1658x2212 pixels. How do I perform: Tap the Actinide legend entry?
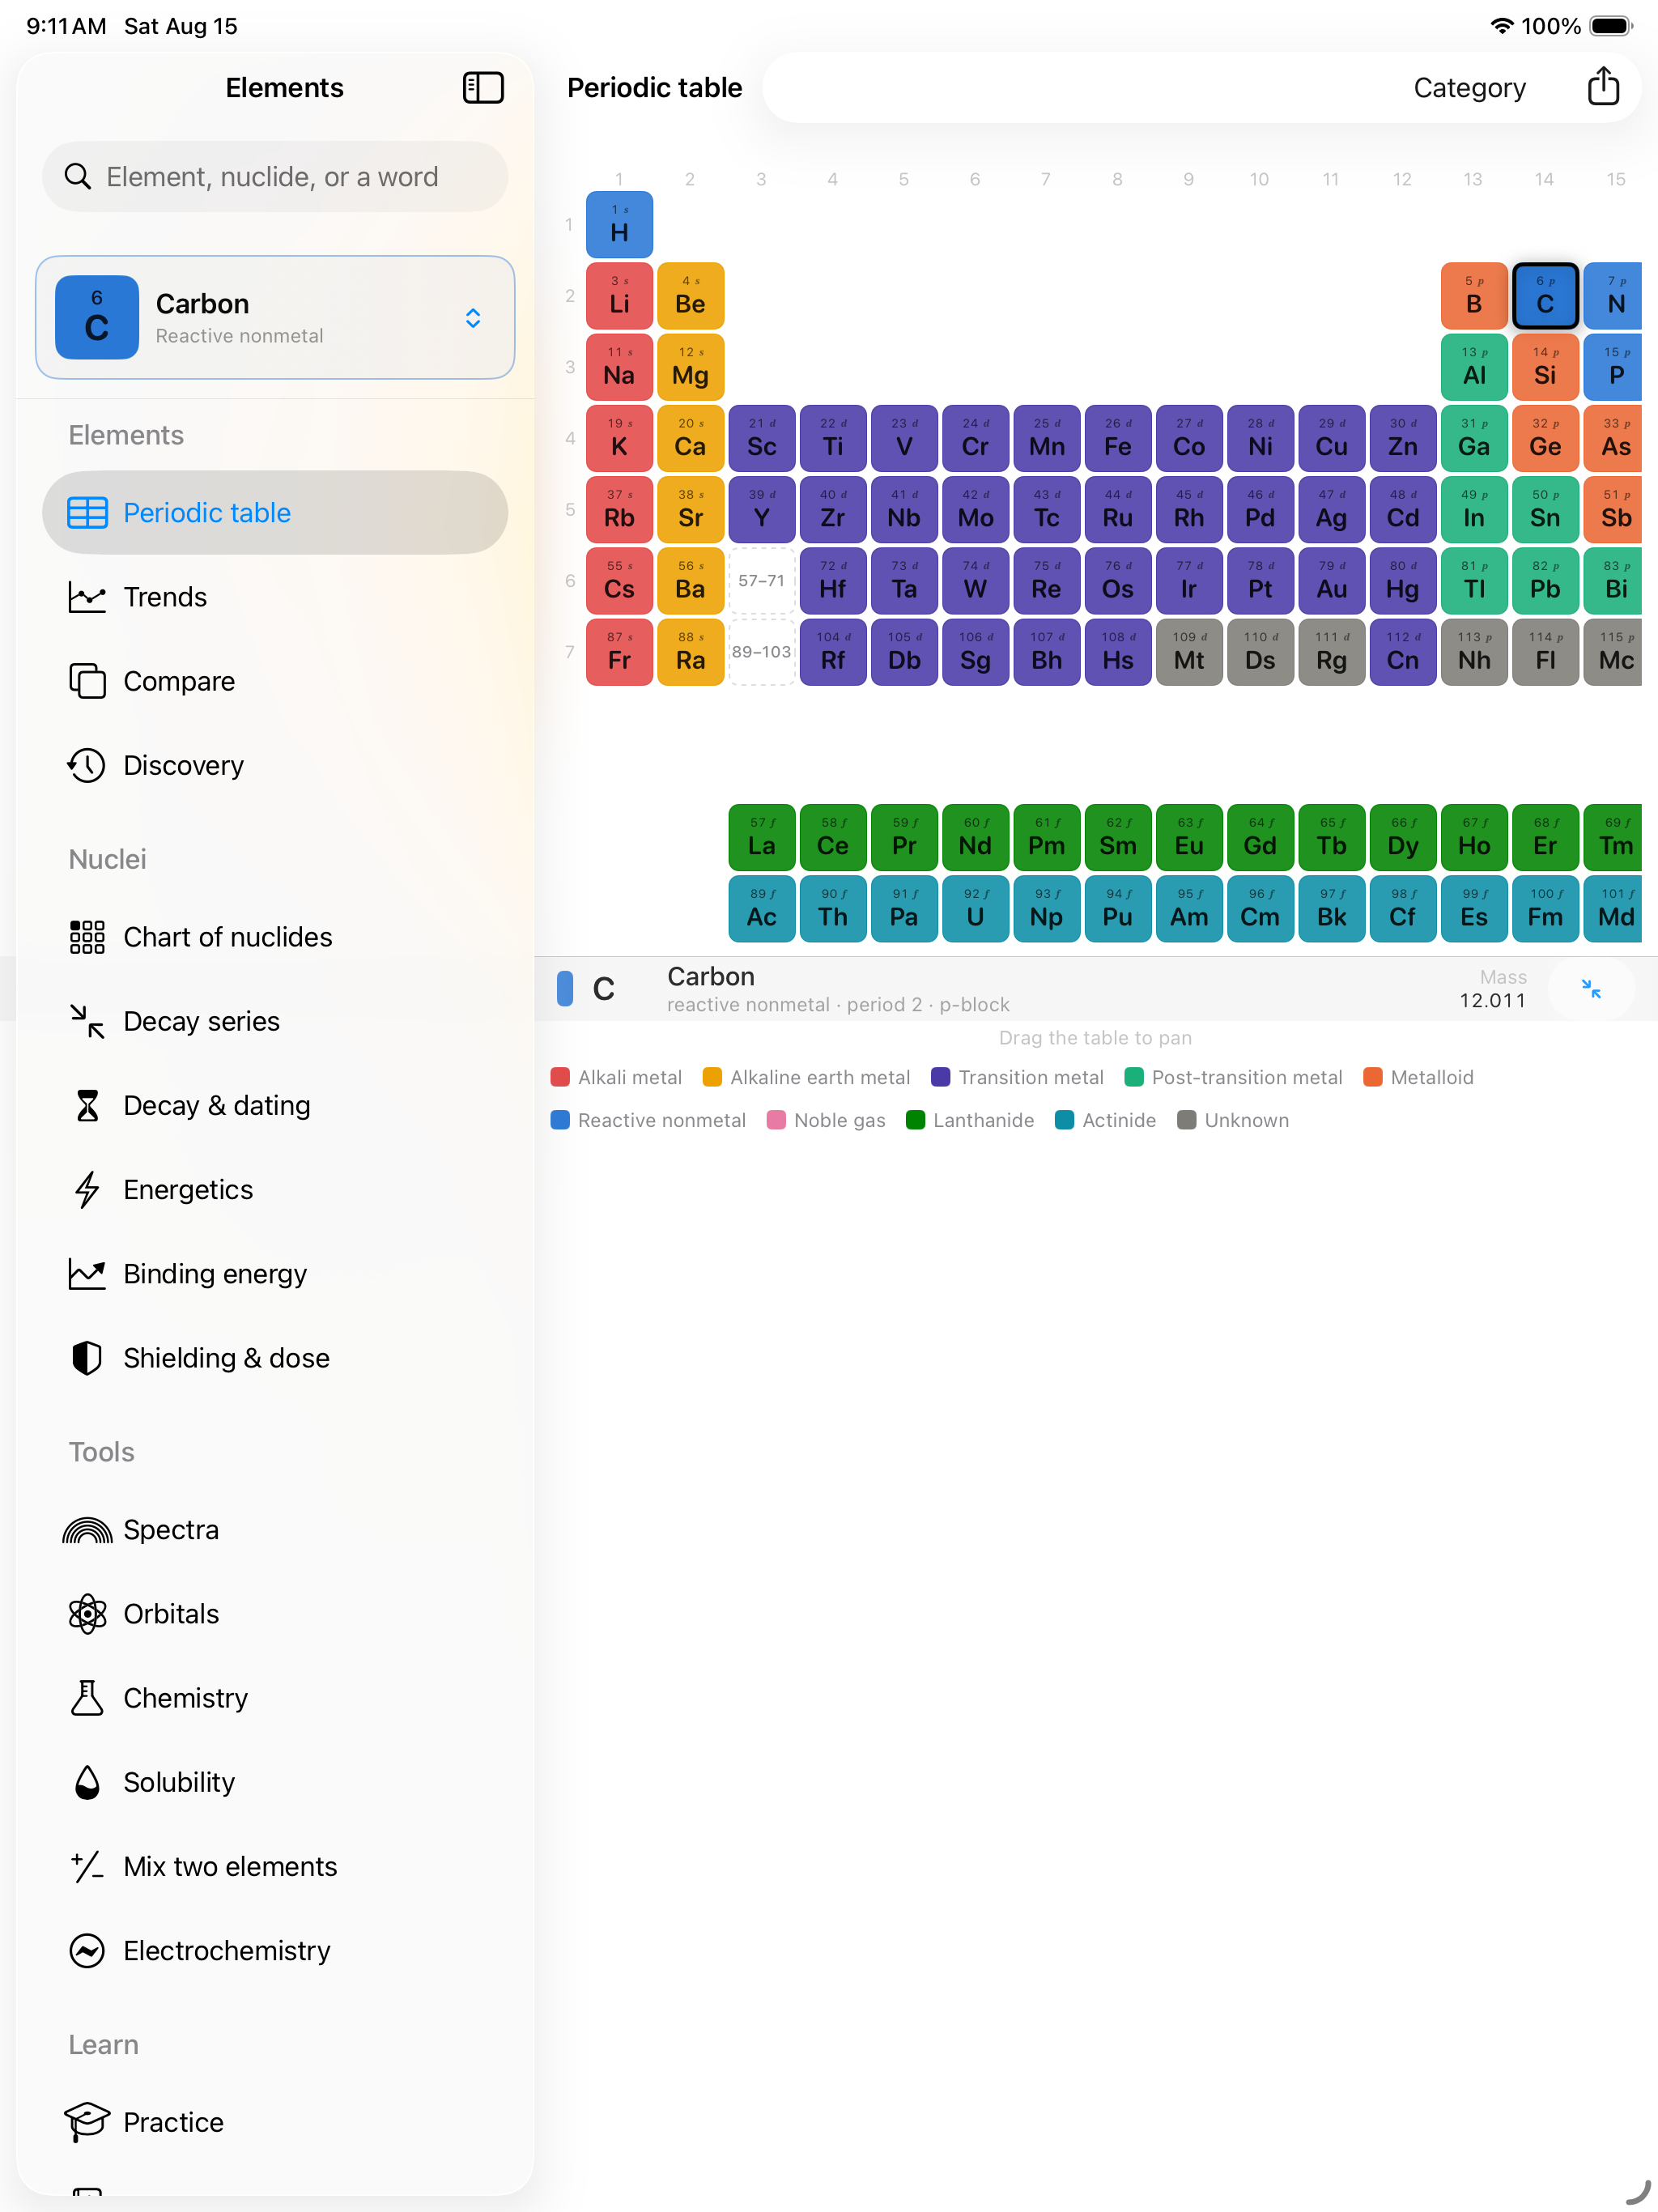coord(1105,1120)
